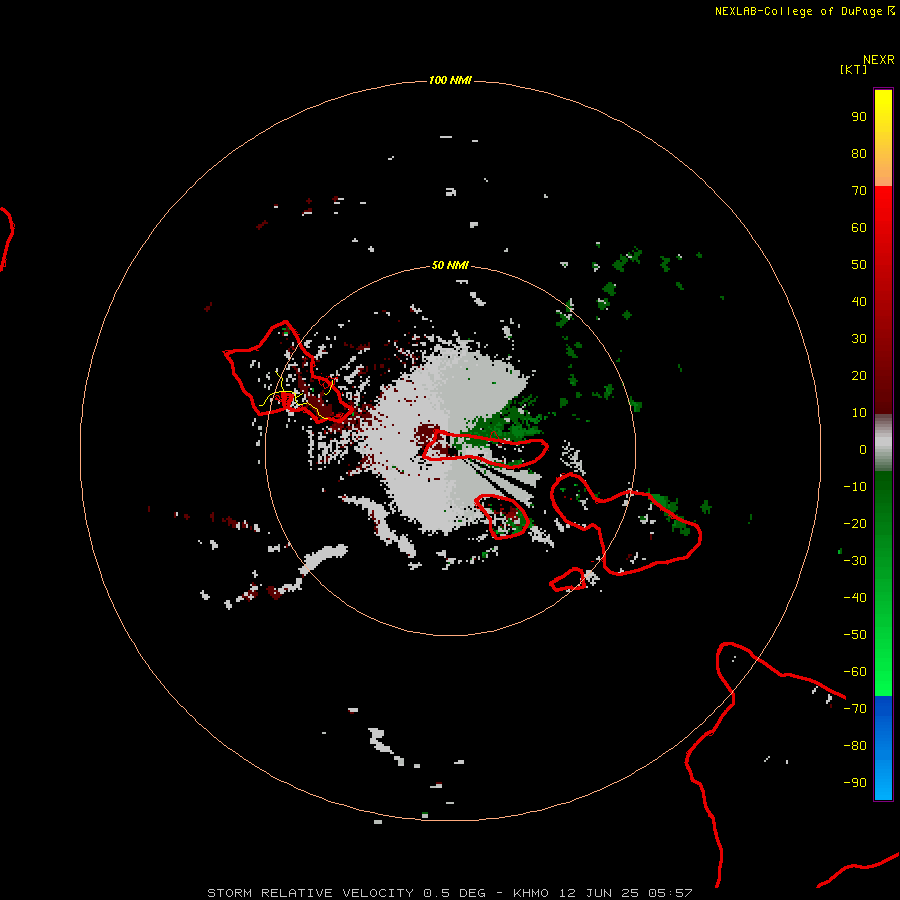Click the -10 value on velocity scale

pyautogui.click(x=855, y=487)
